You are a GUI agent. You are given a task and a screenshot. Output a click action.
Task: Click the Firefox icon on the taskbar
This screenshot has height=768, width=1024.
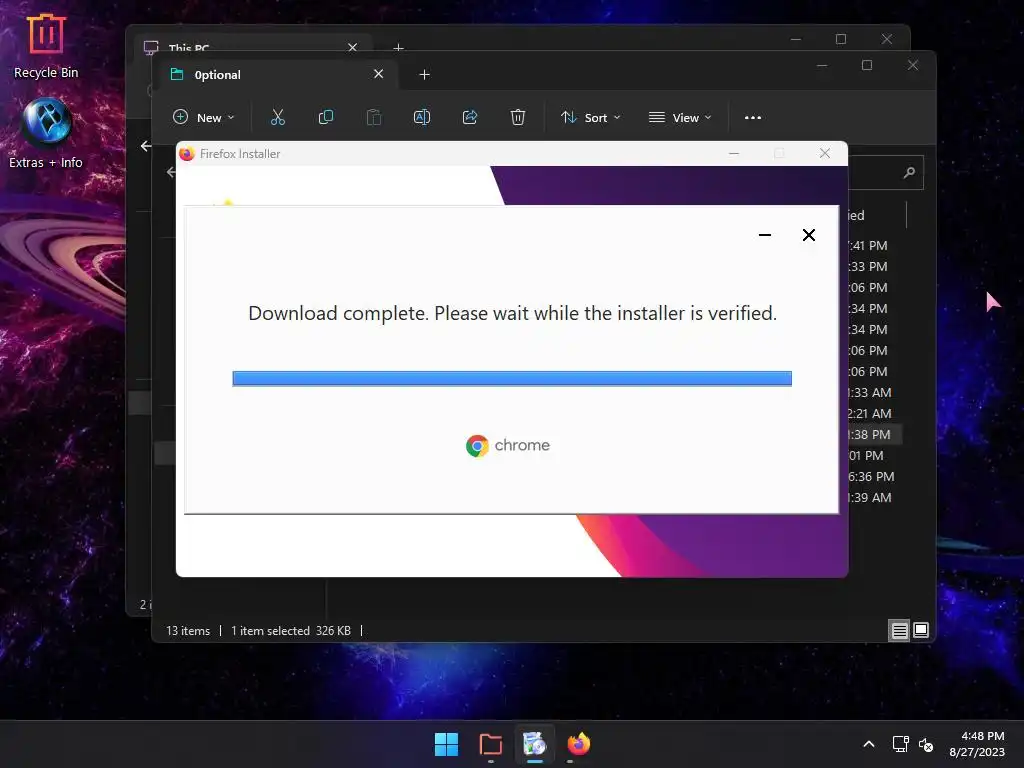tap(579, 744)
